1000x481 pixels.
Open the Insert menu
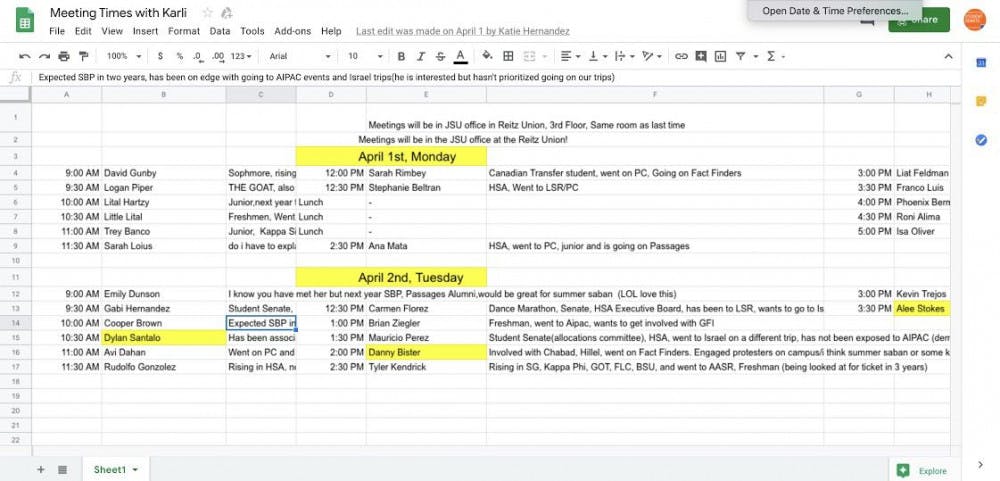(x=145, y=31)
